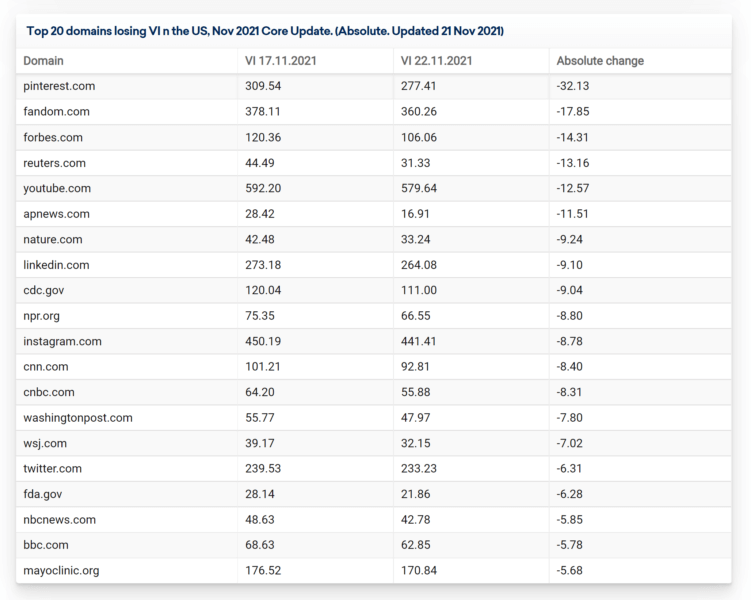
Task: Select apnews.com in the table
Action: pos(57,214)
